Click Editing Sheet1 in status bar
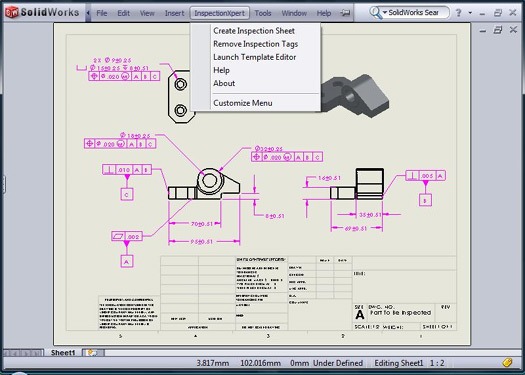The image size is (525, 375). point(398,363)
